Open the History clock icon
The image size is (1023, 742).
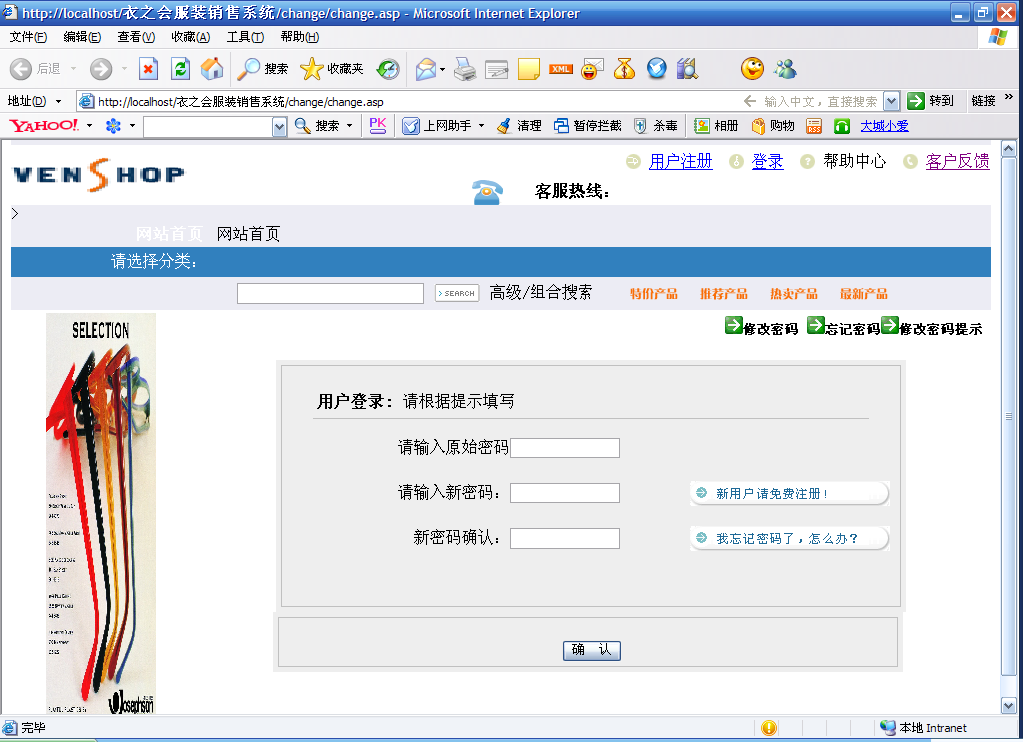pyautogui.click(x=388, y=69)
